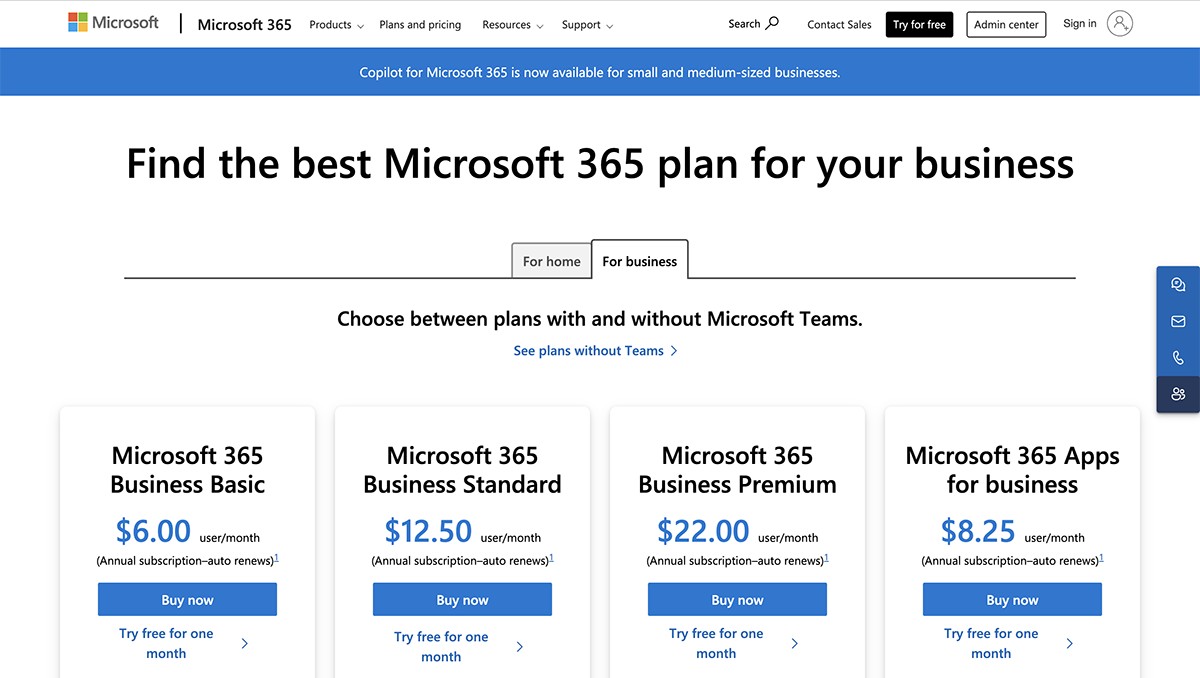Screen dimensions: 1200x678
Task: Click Microsoft 365 in the navigation bar
Action: click(243, 24)
